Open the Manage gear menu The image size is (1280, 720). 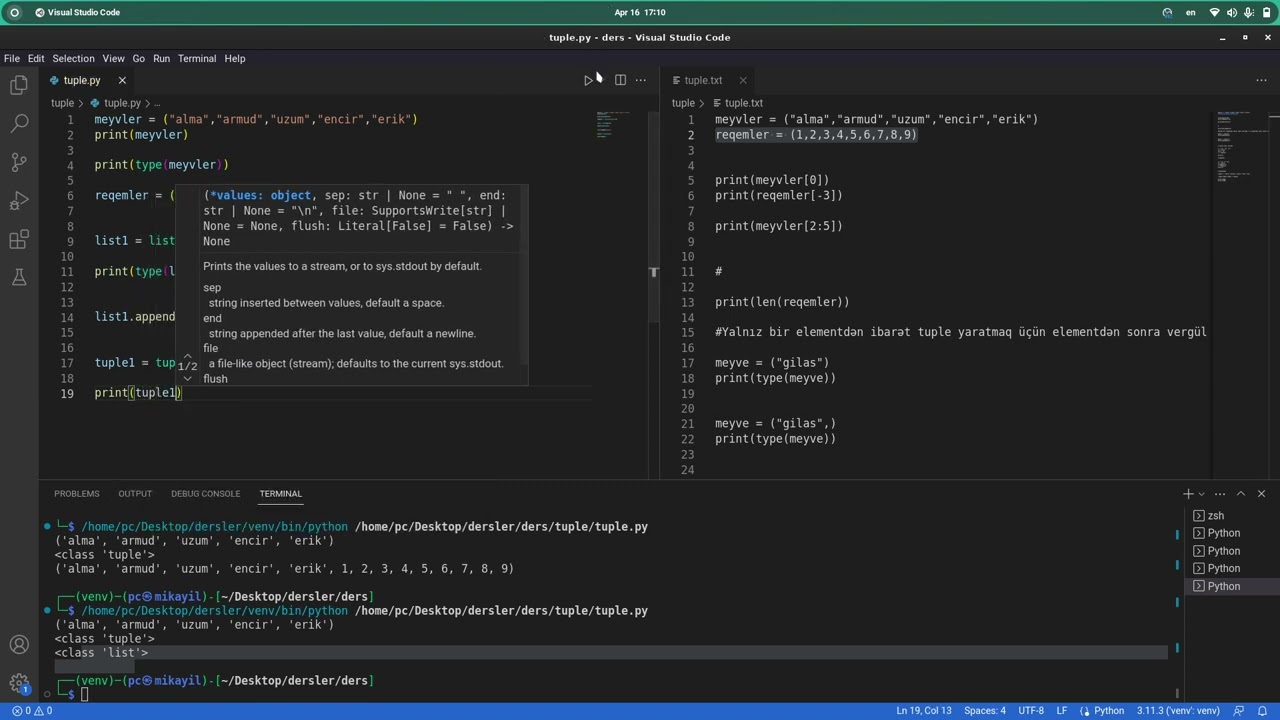[19, 684]
